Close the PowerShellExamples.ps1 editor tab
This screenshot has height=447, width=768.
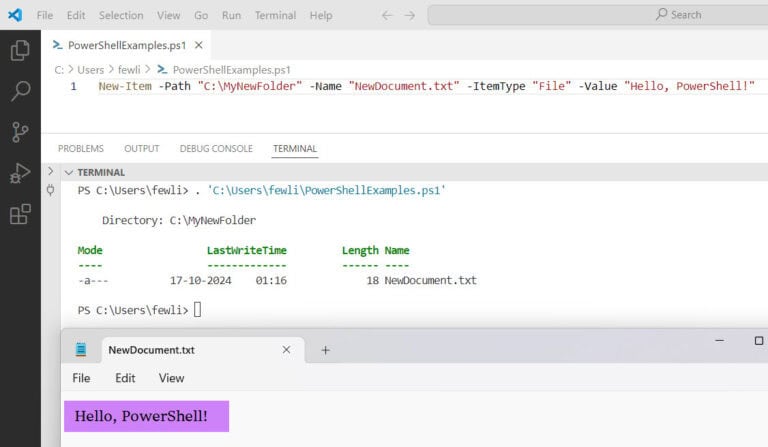pyautogui.click(x=198, y=45)
